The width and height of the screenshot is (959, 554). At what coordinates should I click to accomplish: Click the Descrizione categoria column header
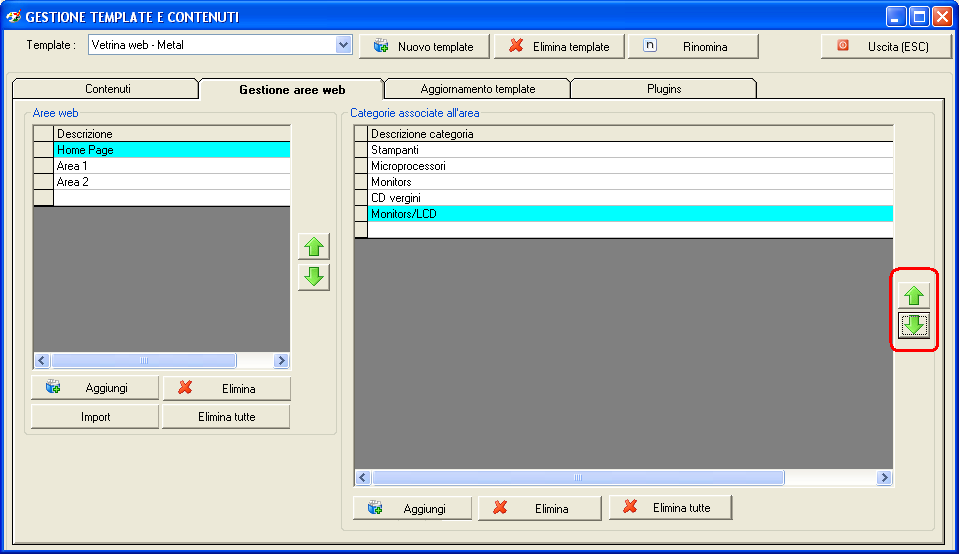pos(630,134)
